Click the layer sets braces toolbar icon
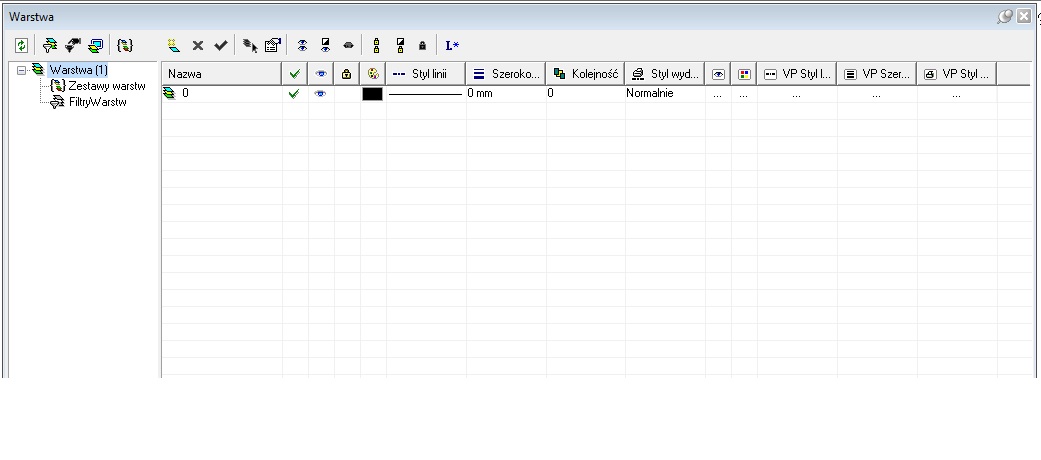This screenshot has width=1041, height=460. 124,45
